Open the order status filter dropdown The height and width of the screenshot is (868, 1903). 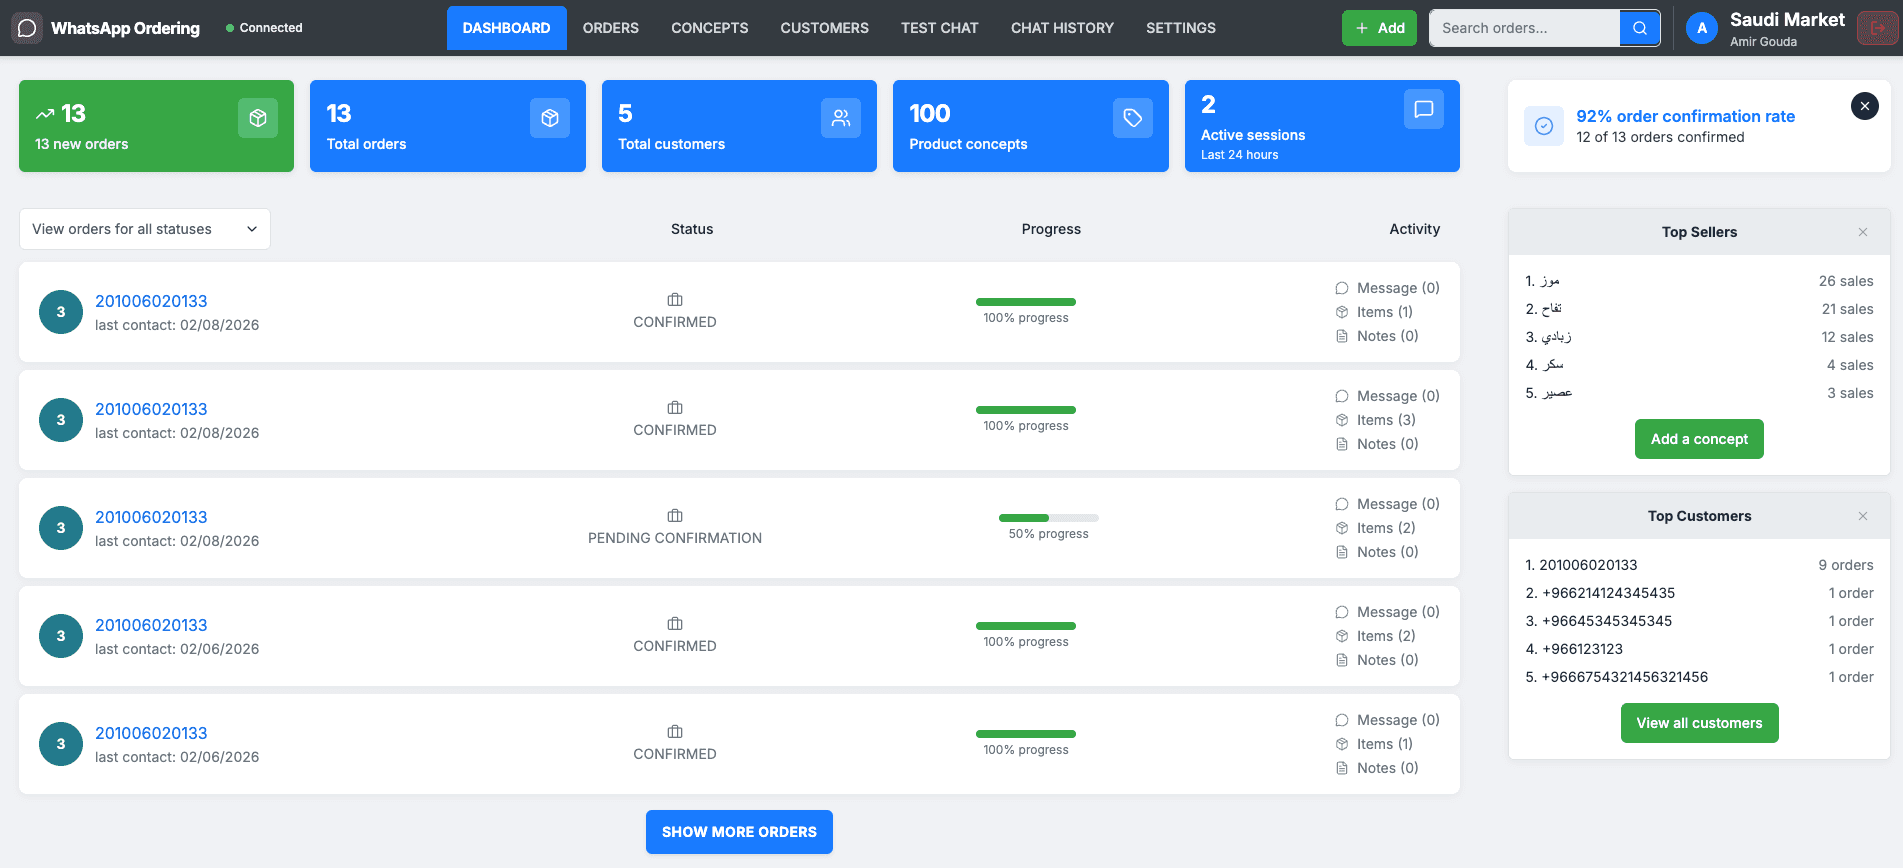point(145,229)
